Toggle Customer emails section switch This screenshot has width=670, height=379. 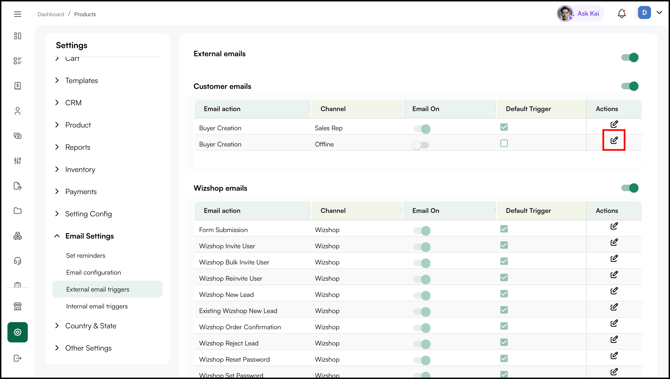click(630, 86)
